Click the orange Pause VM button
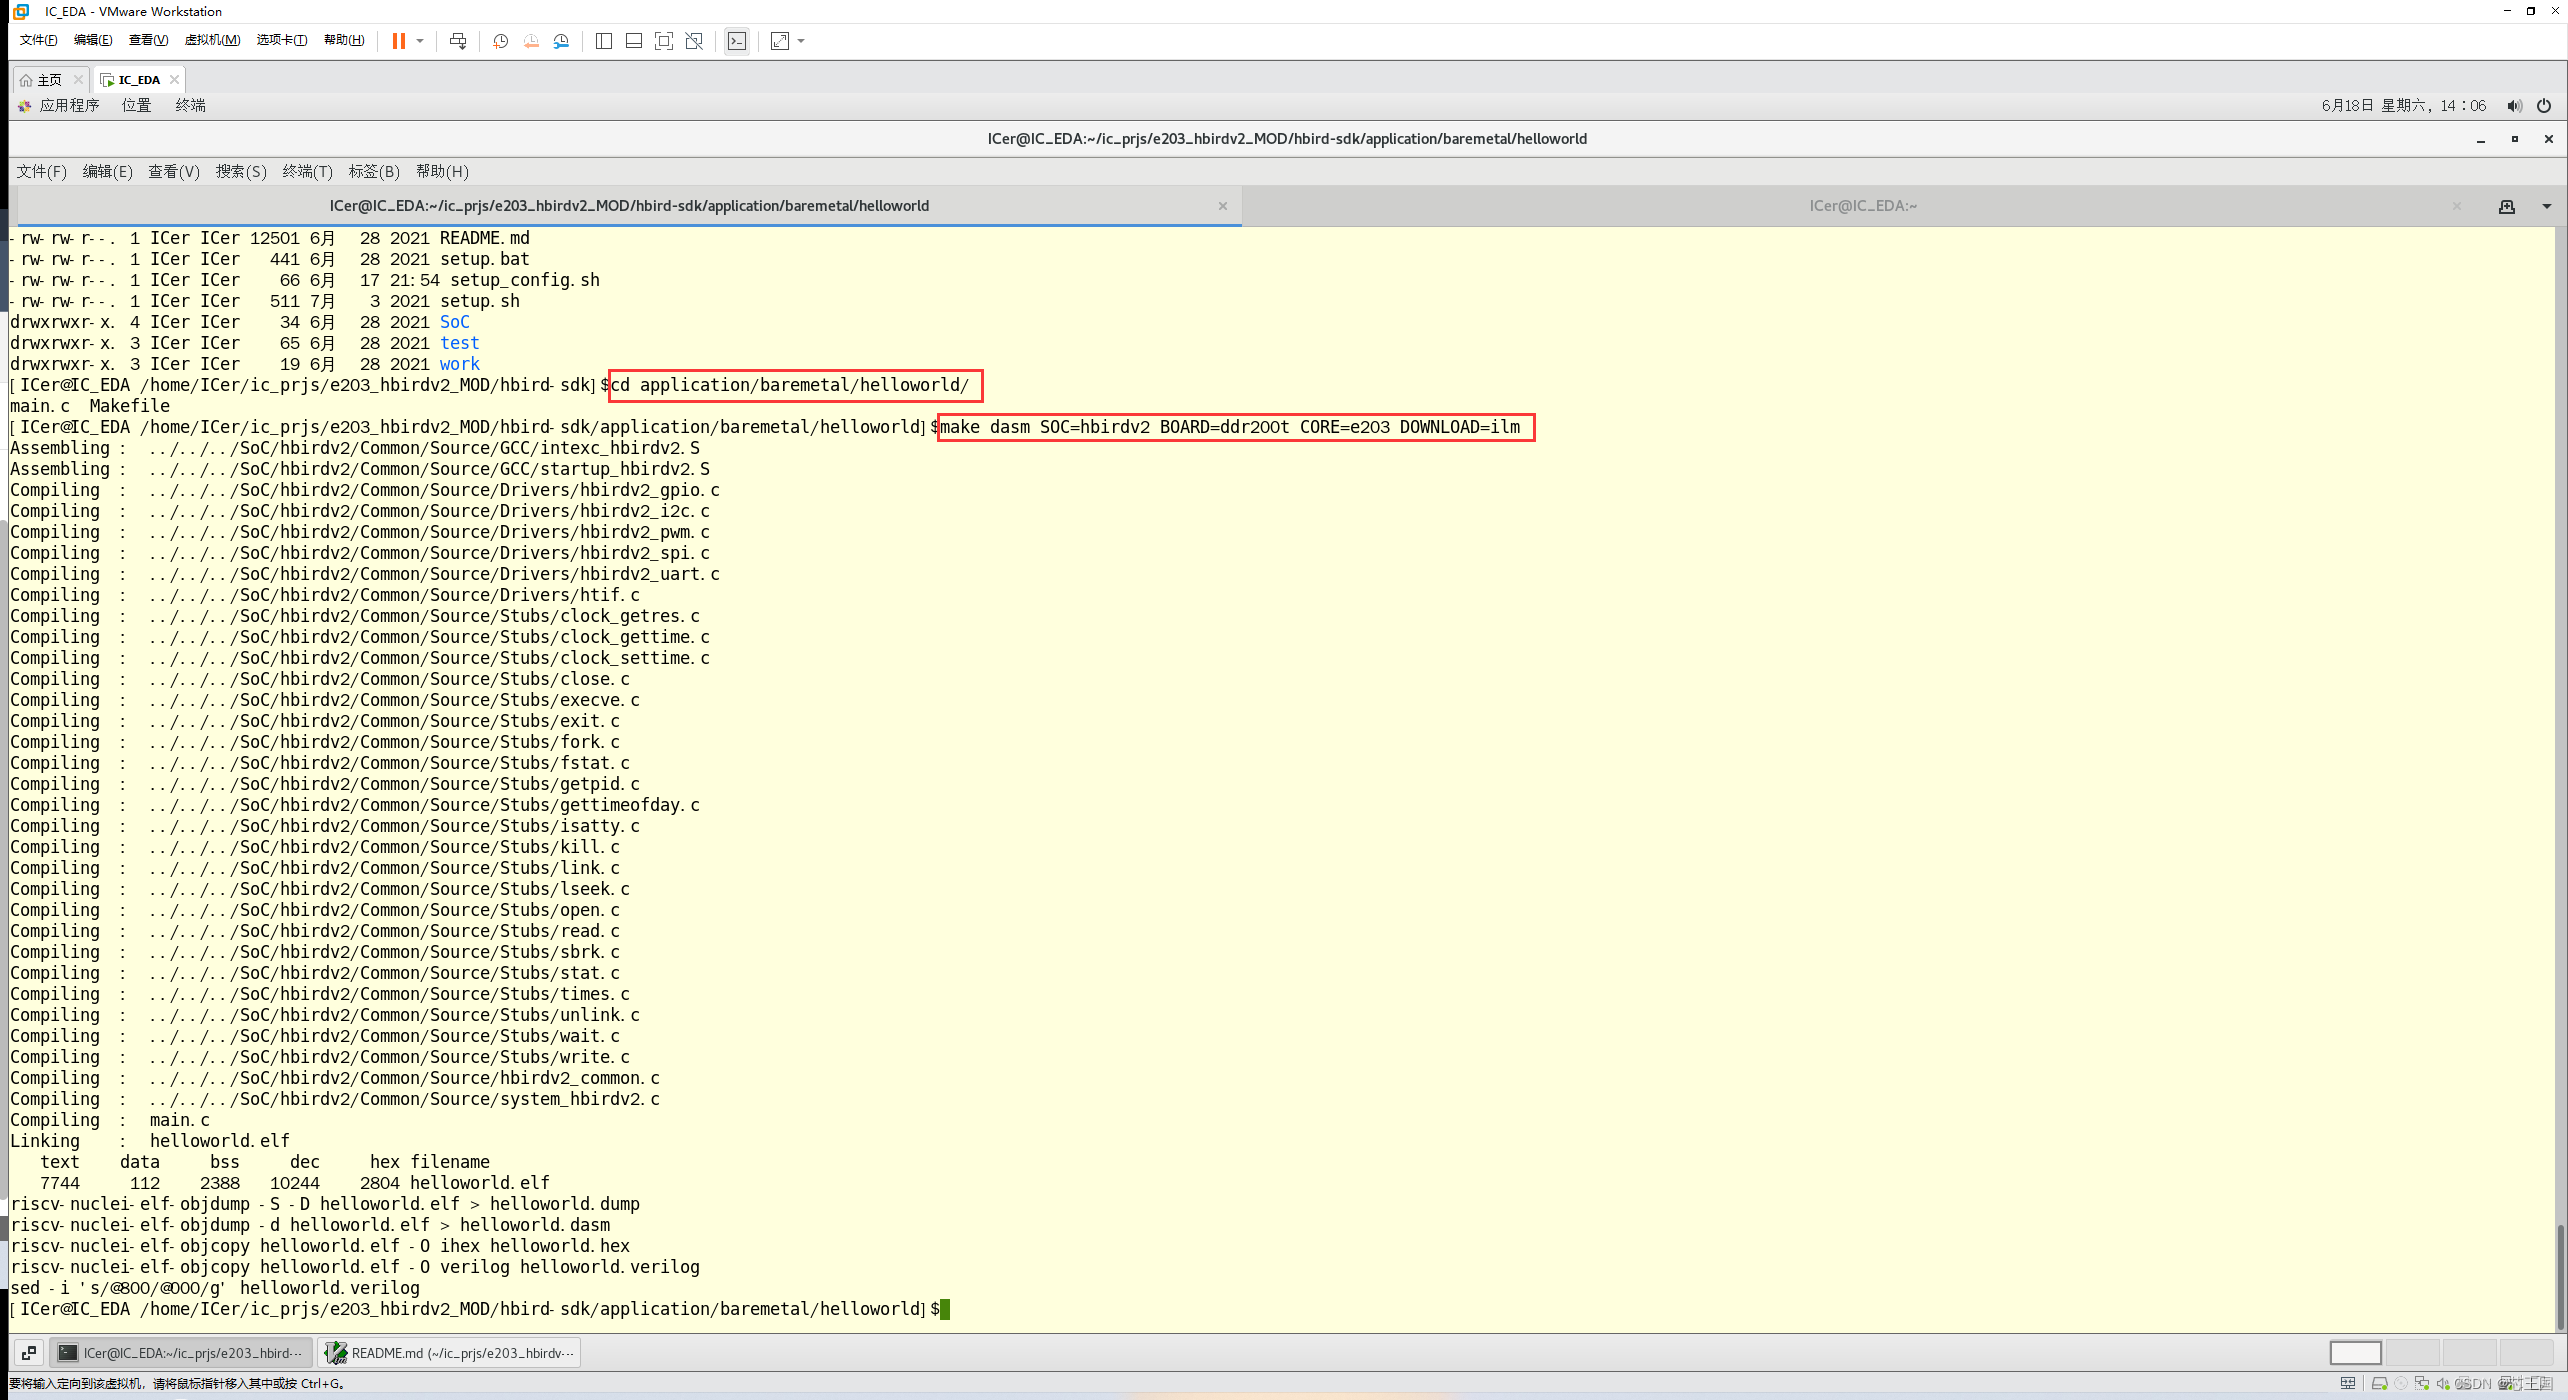 [x=398, y=41]
